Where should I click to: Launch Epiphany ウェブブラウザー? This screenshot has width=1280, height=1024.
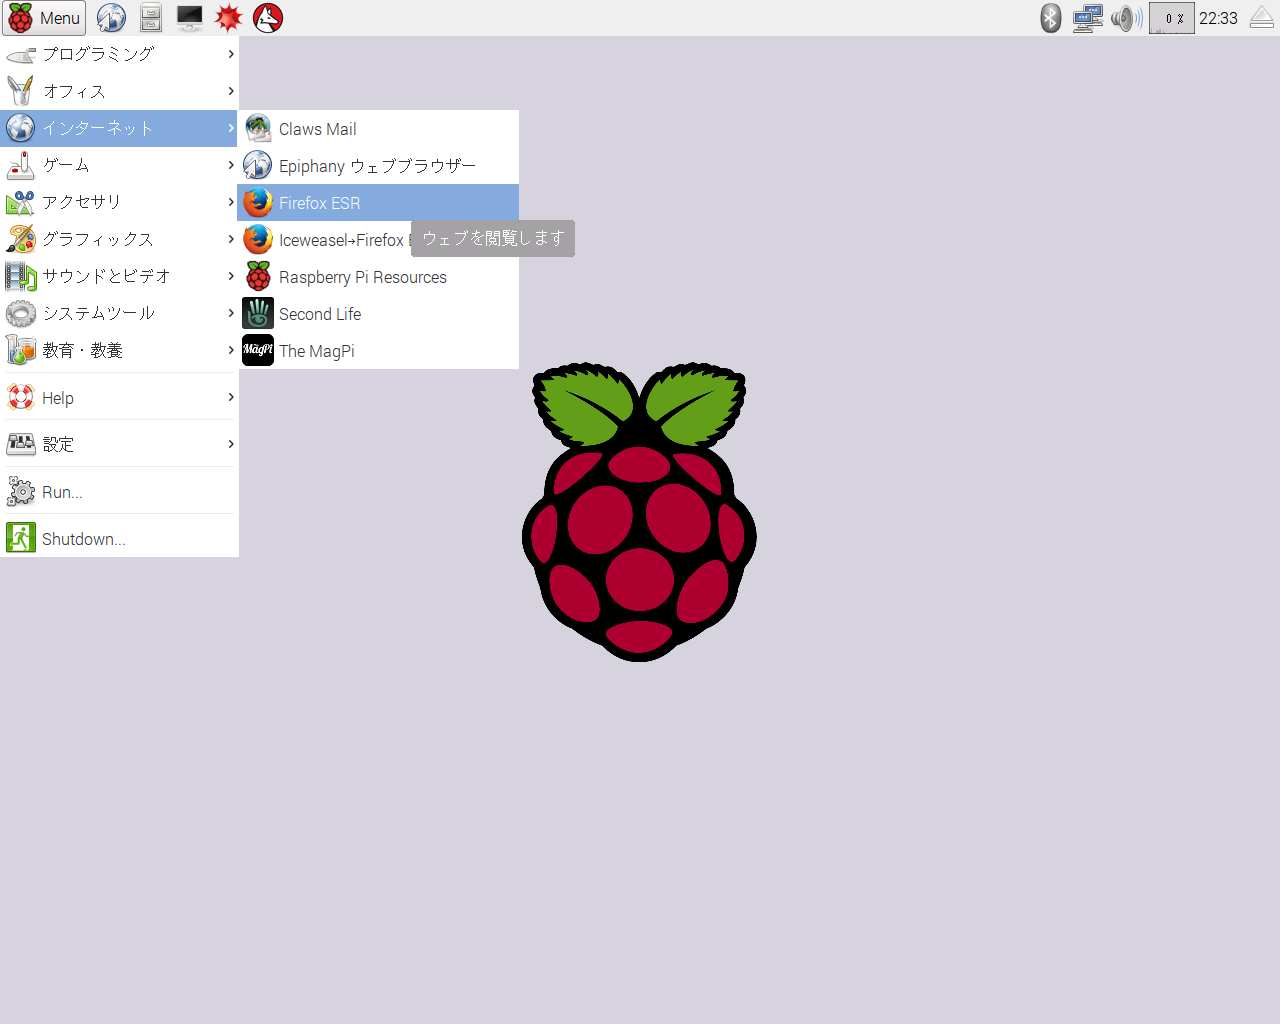coord(378,166)
